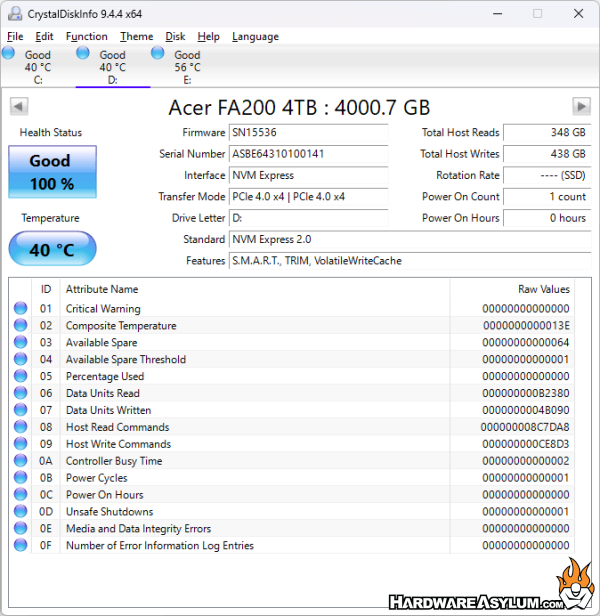600x616 pixels.
Task: Click the Transfer Mode field
Action: pos(308,196)
